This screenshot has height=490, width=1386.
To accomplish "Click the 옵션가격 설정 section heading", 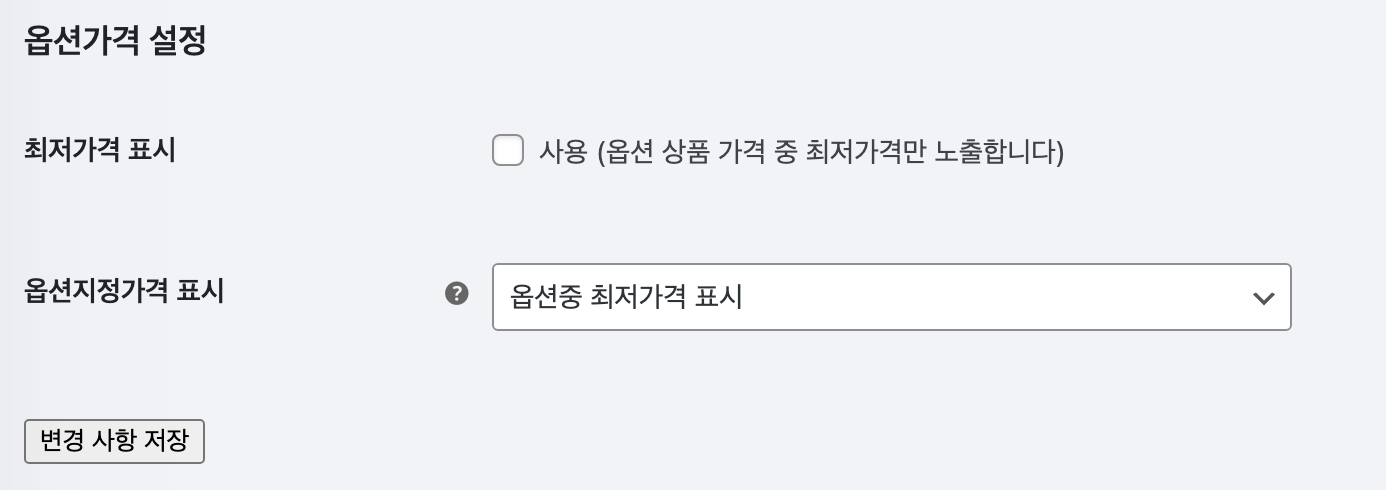I will click(114, 42).
